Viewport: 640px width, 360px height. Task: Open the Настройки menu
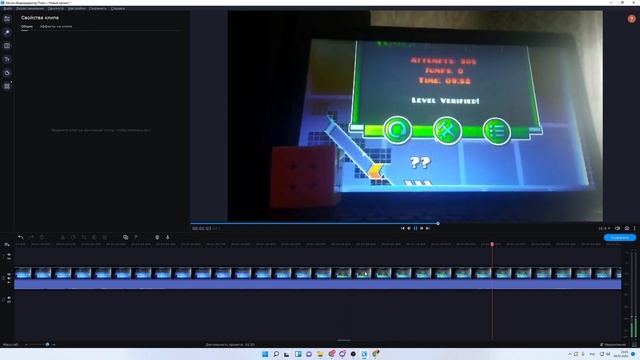point(77,8)
